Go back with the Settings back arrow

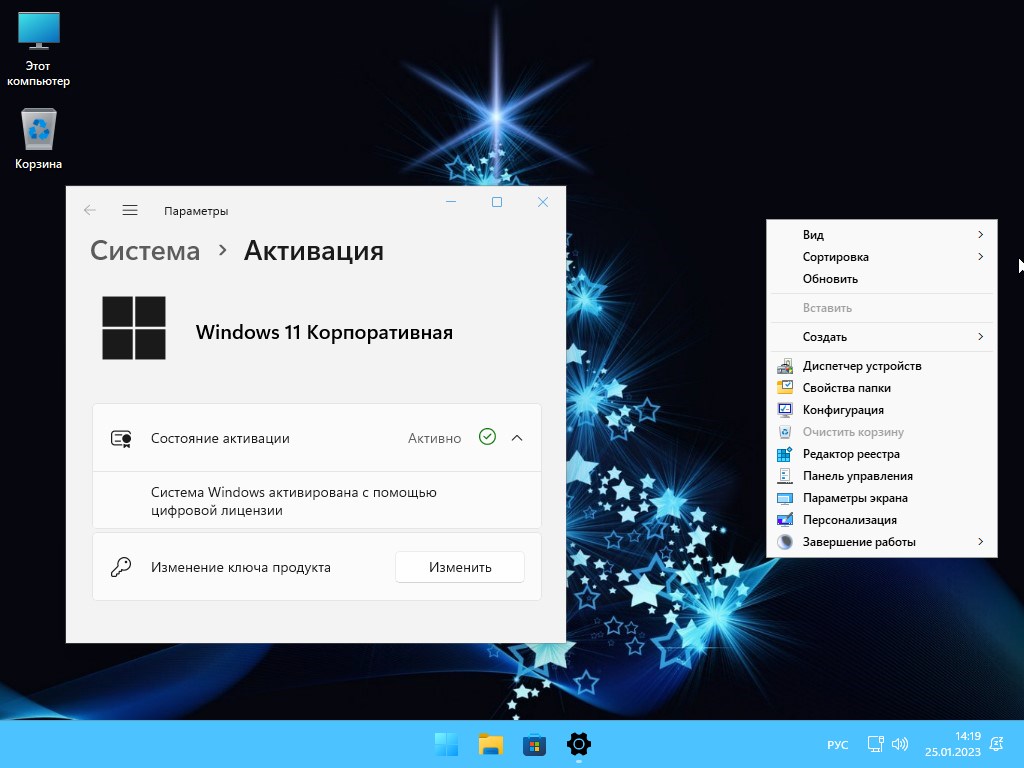point(90,210)
